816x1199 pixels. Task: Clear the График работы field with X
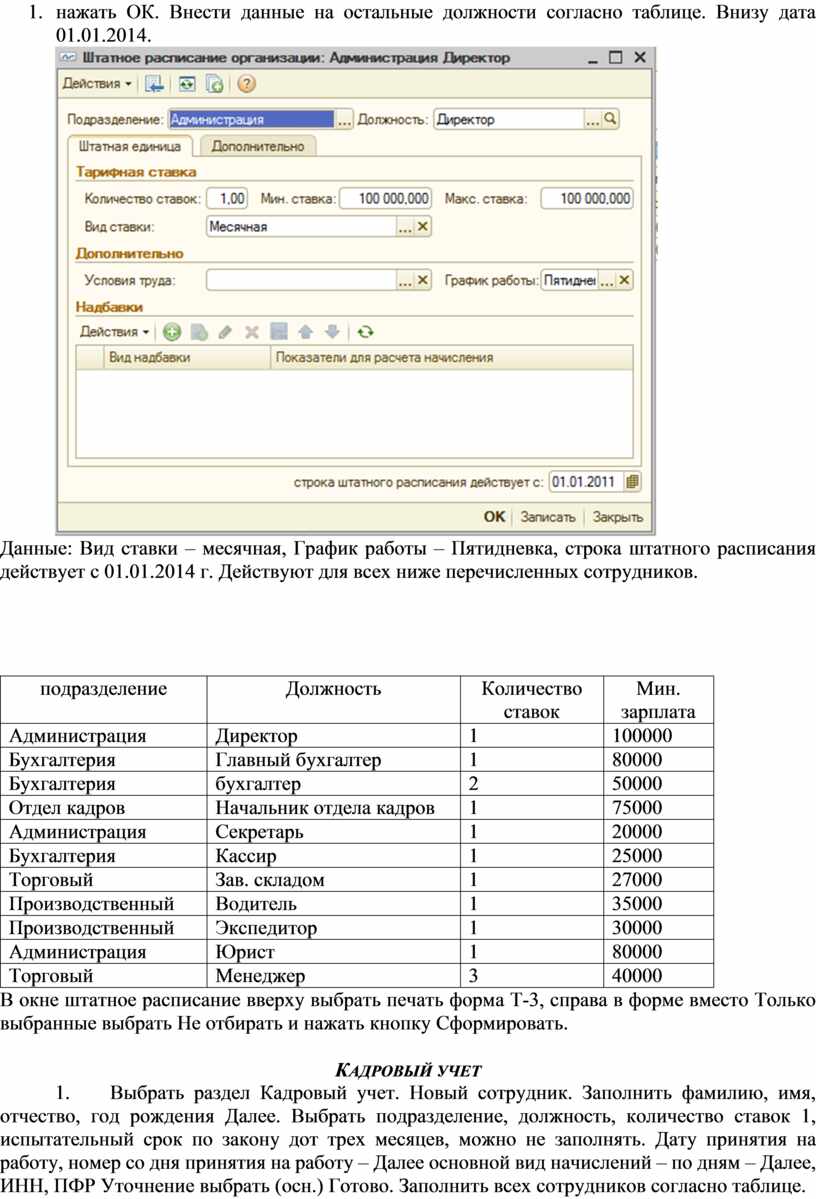pyautogui.click(x=624, y=281)
